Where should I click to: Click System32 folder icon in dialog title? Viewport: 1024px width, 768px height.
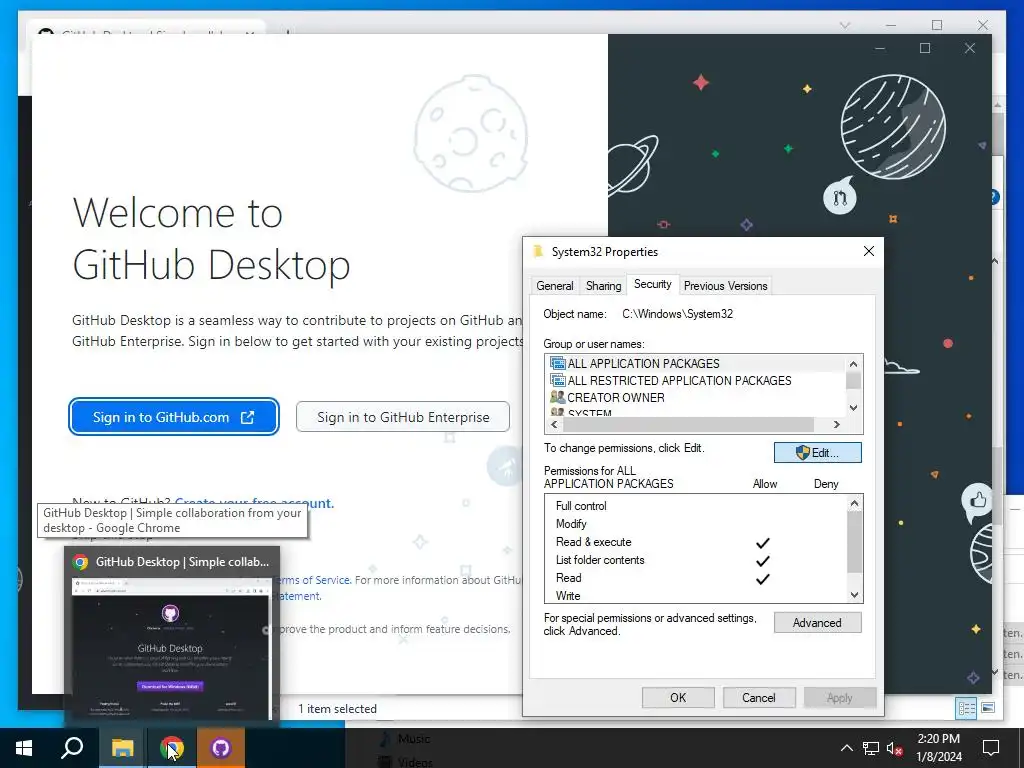538,251
